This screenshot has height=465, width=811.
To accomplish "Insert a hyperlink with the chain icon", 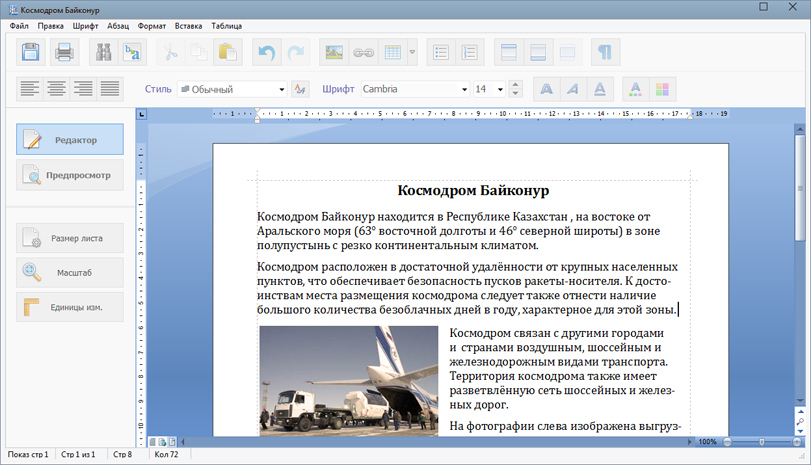I will pos(364,52).
